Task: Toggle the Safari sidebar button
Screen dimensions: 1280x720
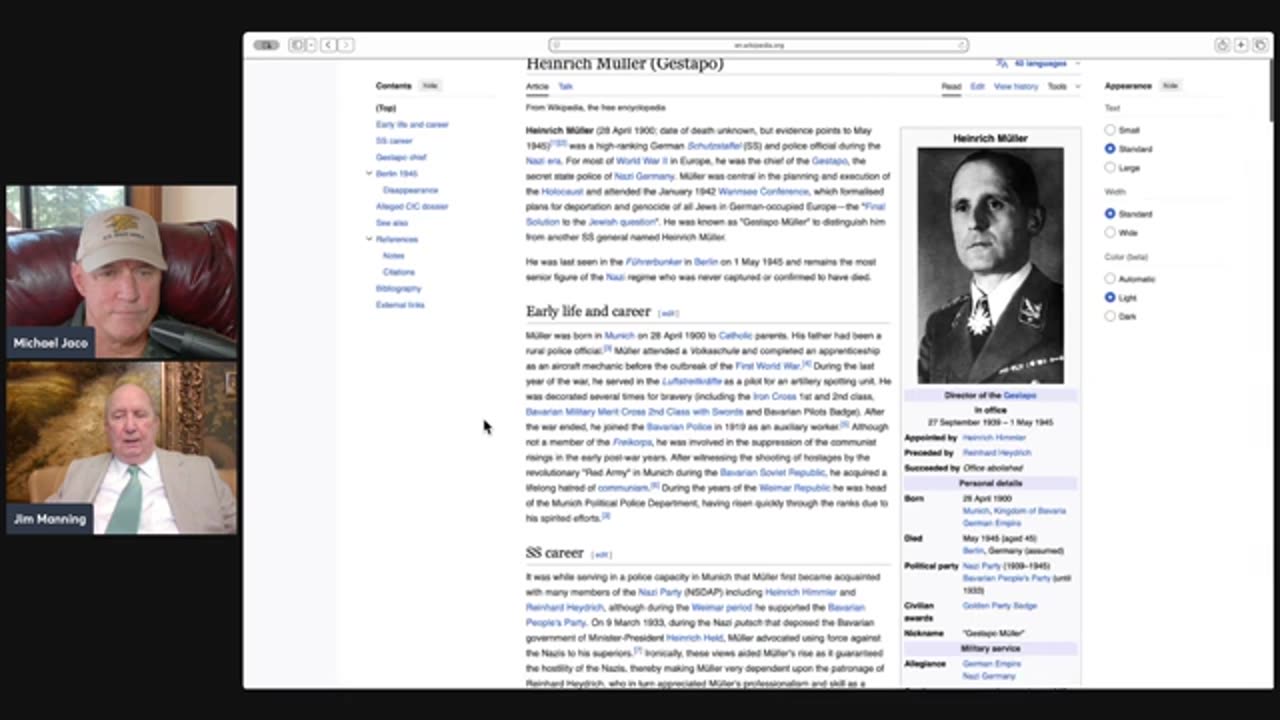Action: tap(297, 45)
